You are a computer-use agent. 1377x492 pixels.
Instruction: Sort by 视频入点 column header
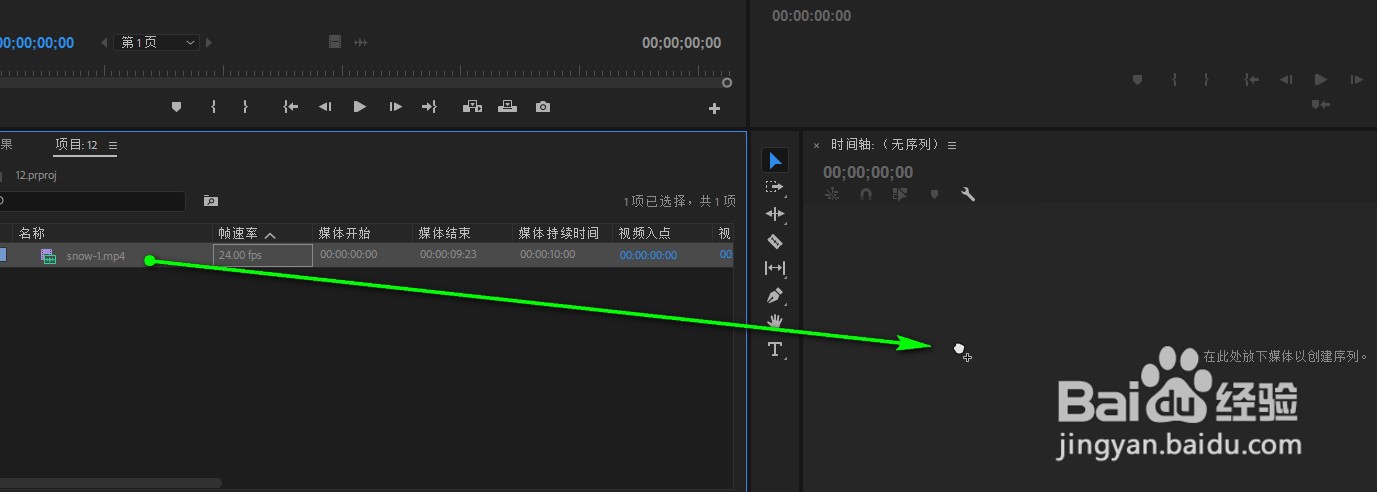pos(644,233)
